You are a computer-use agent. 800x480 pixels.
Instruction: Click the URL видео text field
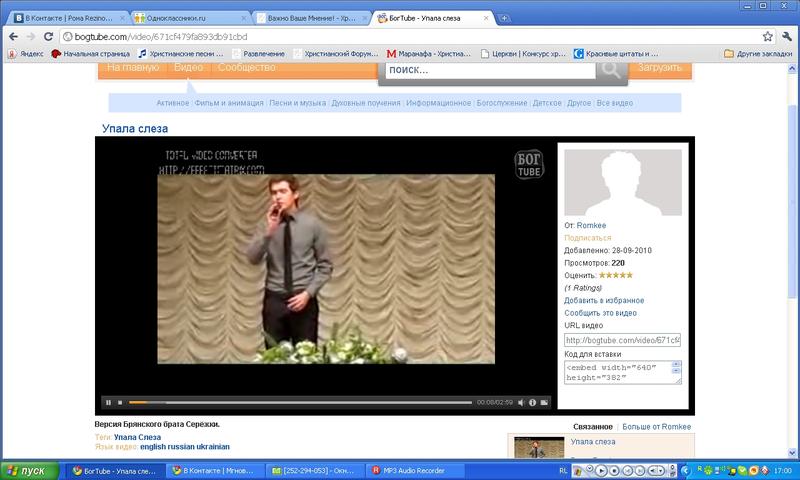click(x=622, y=340)
